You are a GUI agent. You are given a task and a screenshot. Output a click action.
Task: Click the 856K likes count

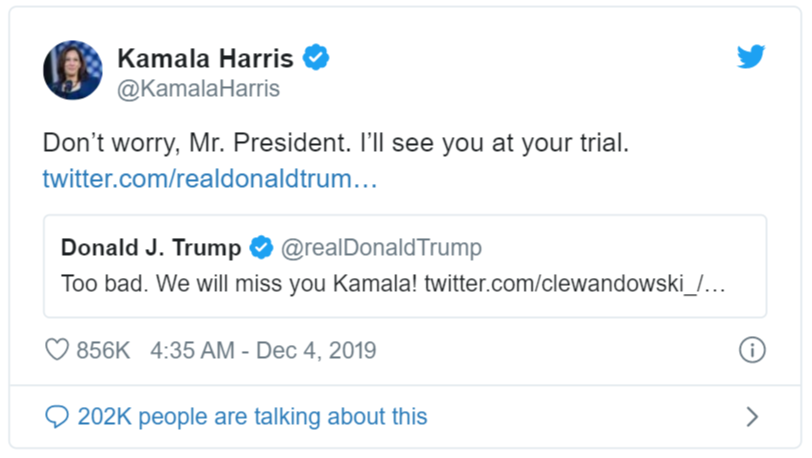[104, 351]
